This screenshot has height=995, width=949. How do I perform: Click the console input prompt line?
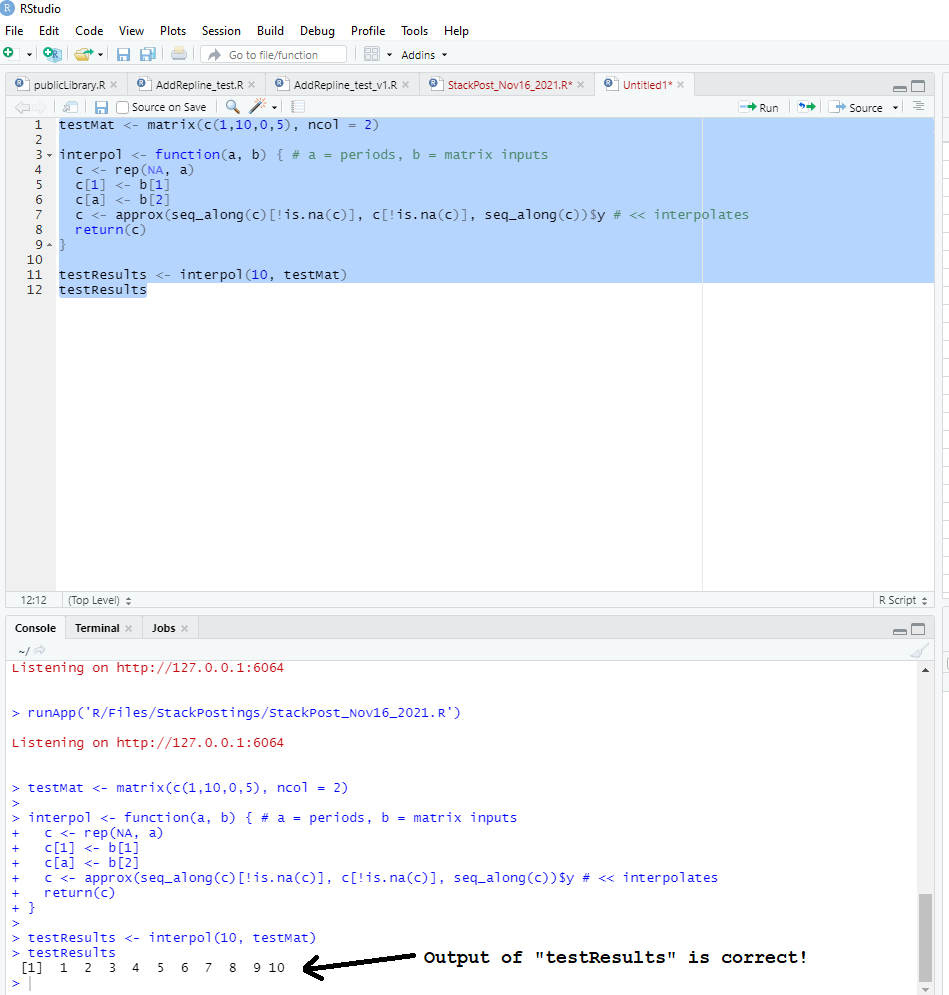(463, 983)
